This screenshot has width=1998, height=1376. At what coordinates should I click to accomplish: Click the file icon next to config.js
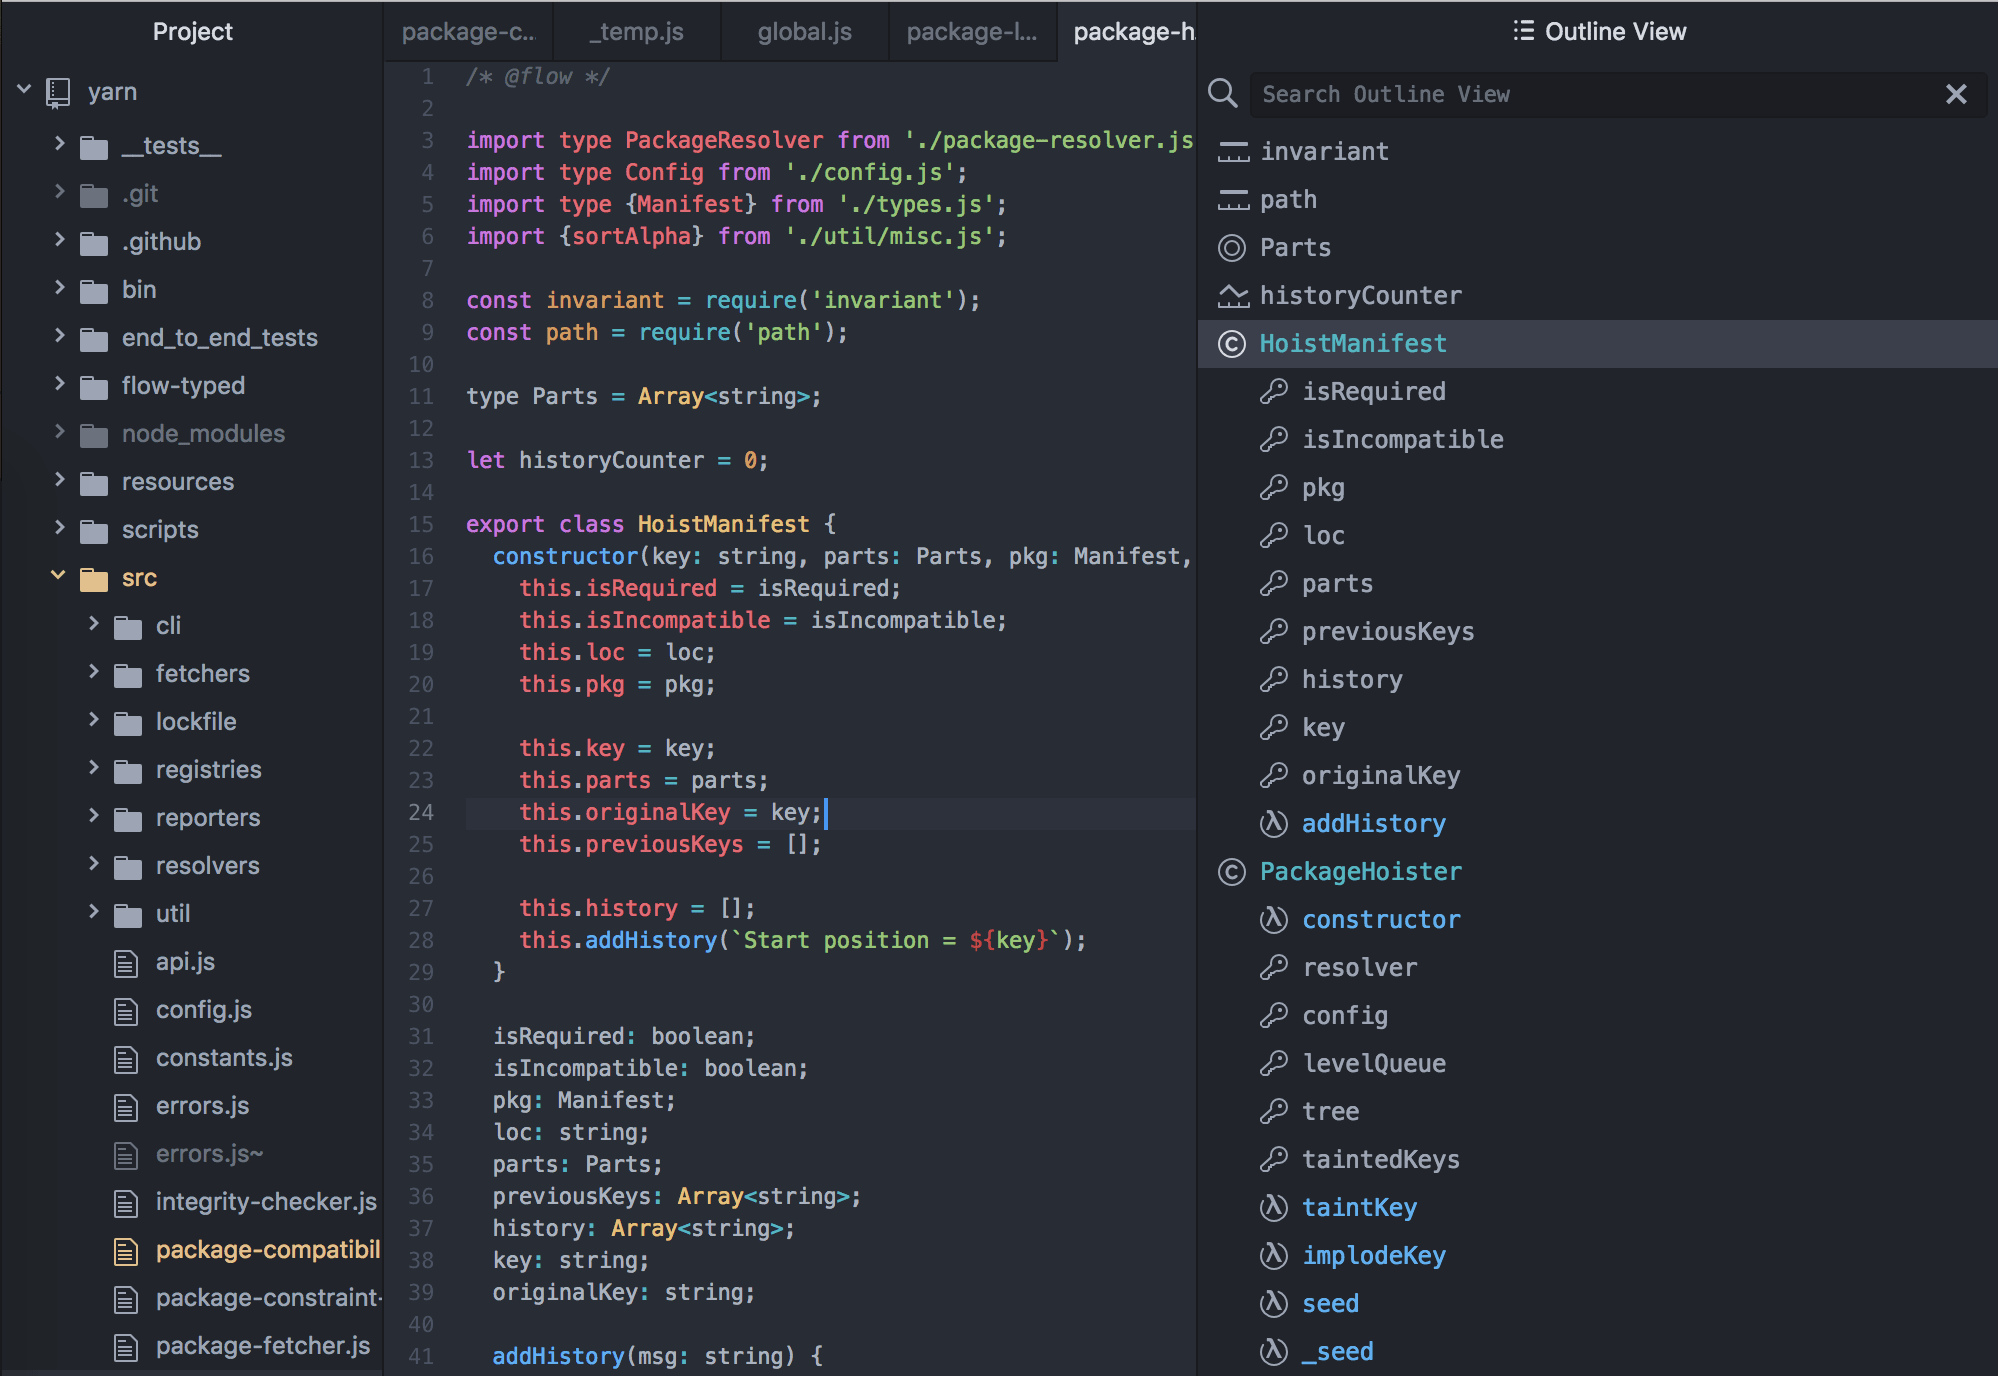tap(125, 1010)
